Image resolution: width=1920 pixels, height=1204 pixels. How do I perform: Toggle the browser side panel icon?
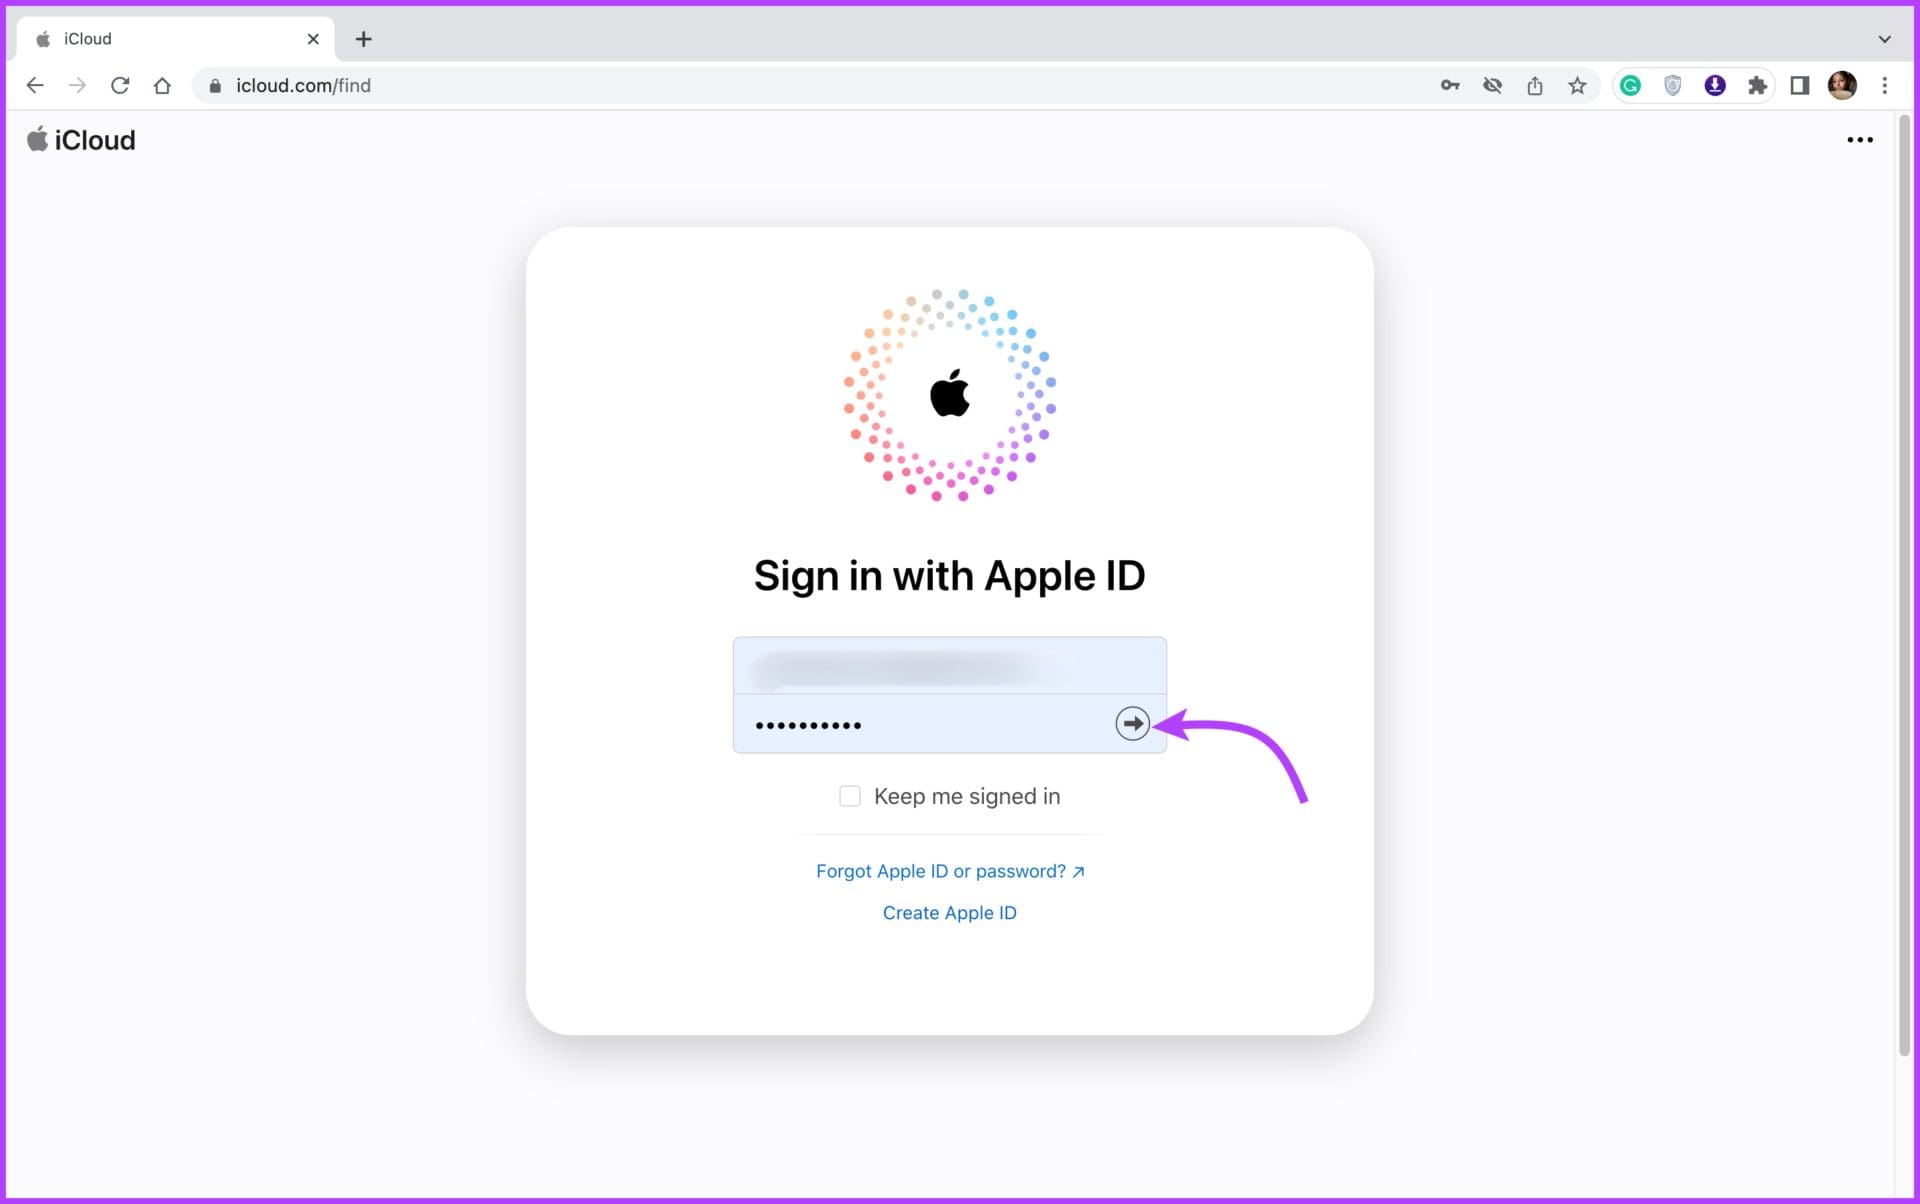1800,86
